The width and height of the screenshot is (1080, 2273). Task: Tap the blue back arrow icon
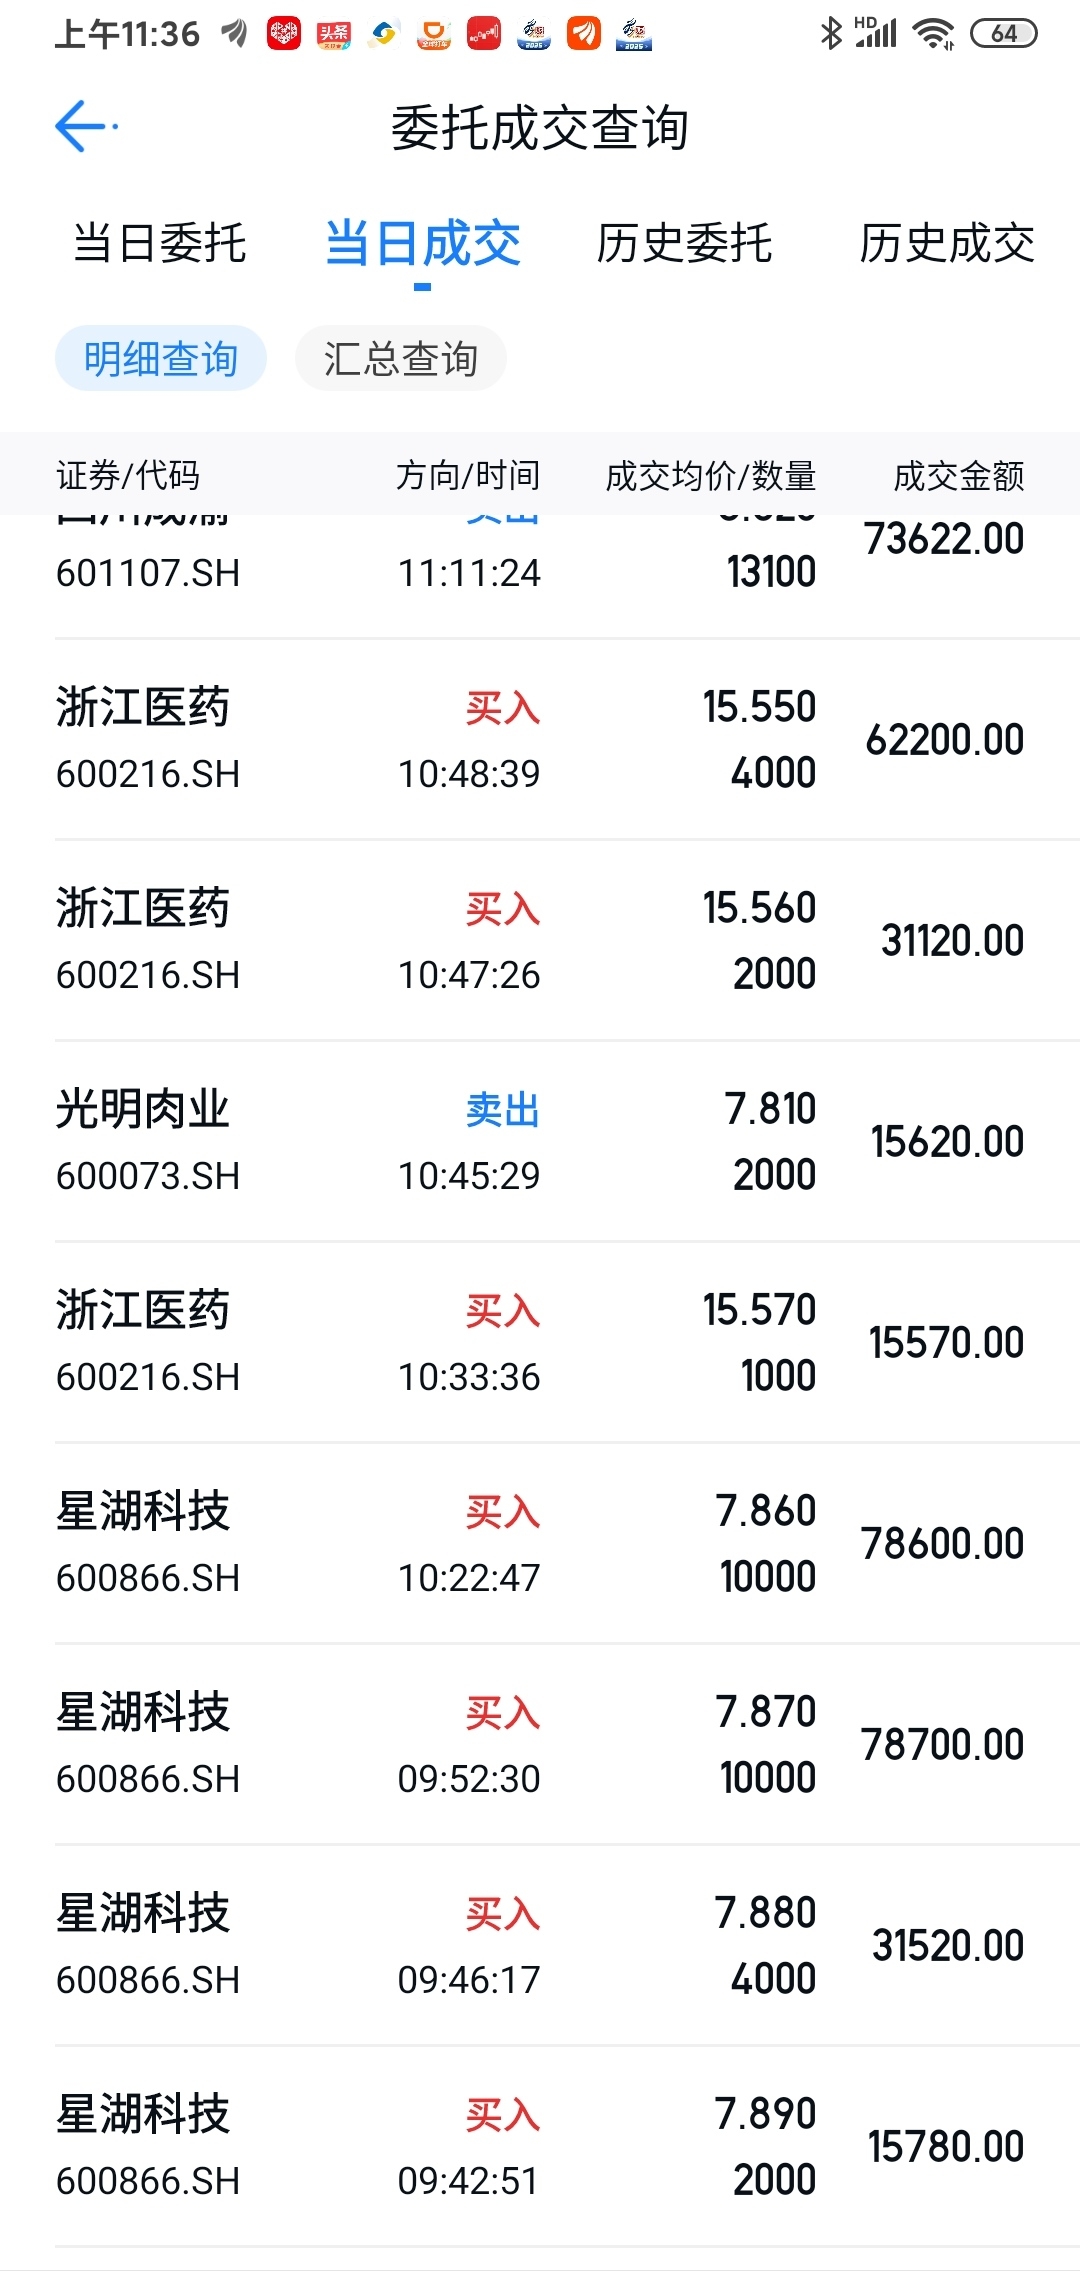coord(84,127)
